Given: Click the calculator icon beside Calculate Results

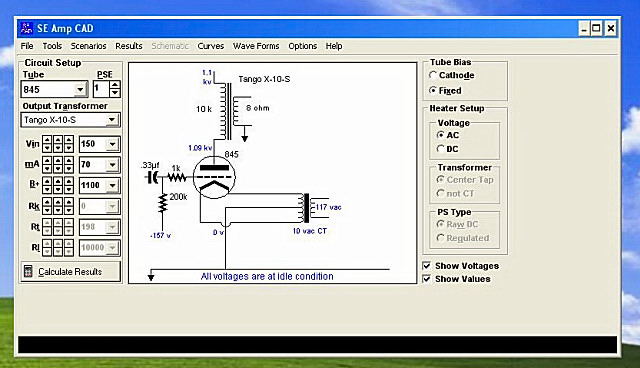Looking at the screenshot, I should click(x=28, y=271).
